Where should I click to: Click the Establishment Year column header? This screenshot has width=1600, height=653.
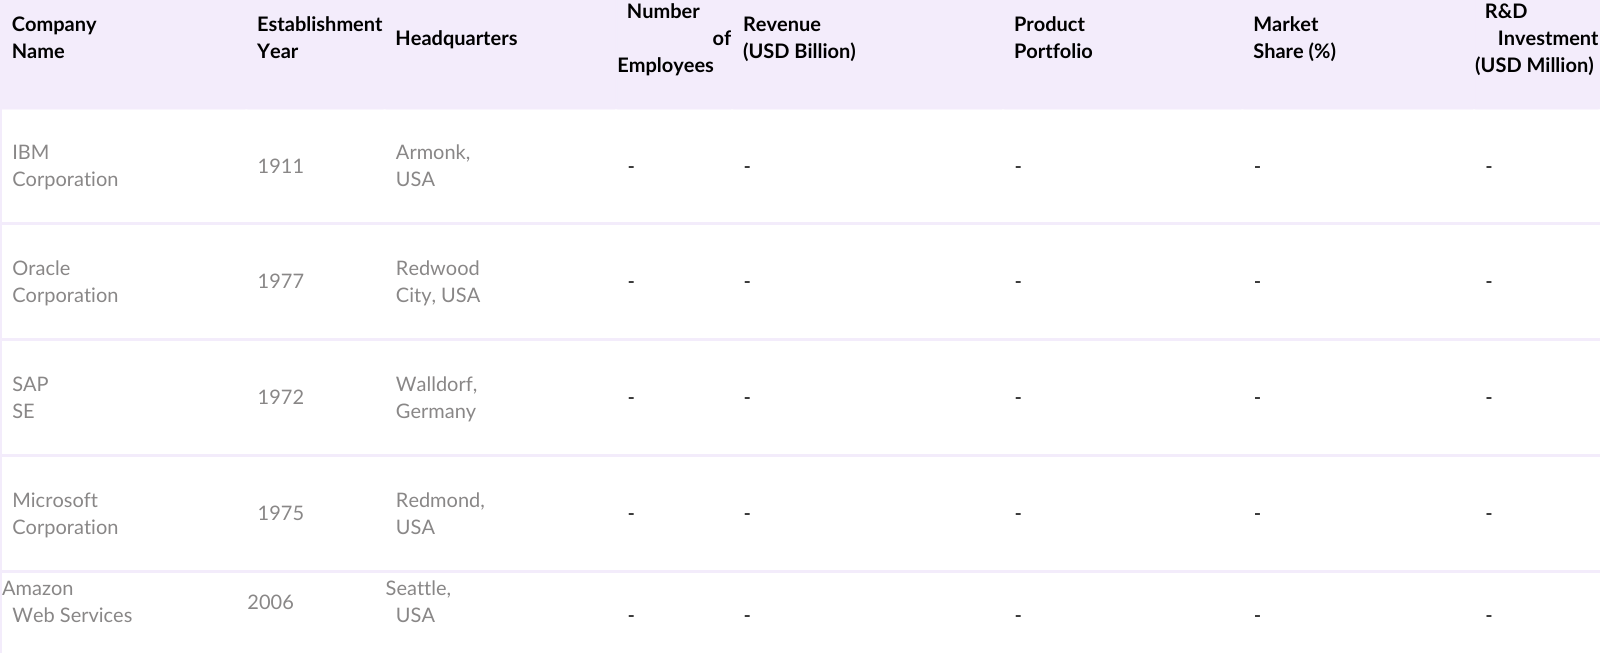click(319, 38)
